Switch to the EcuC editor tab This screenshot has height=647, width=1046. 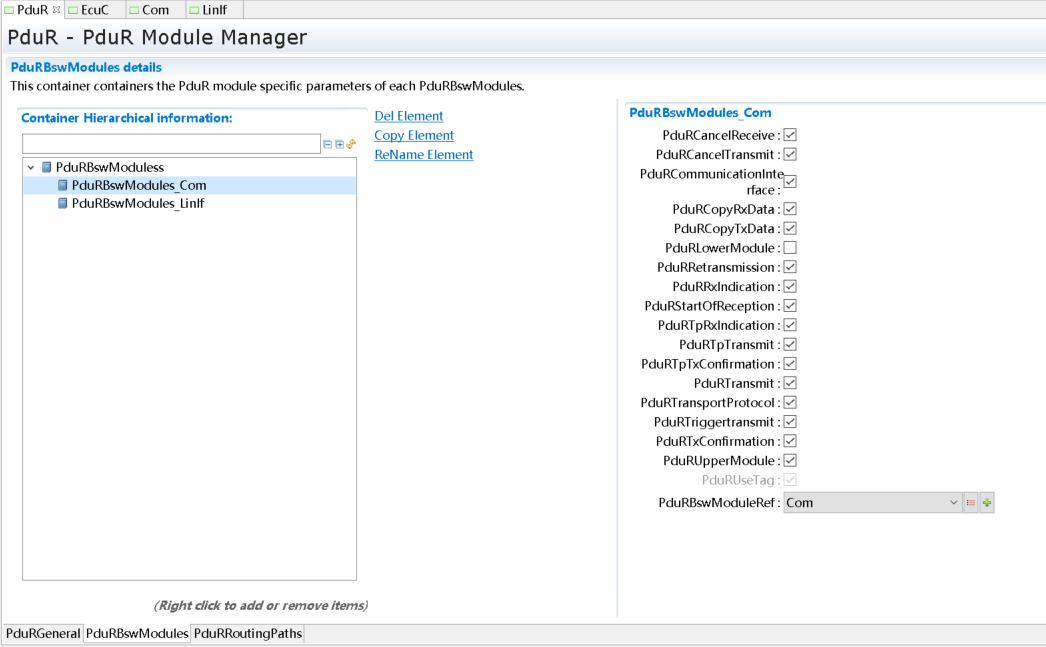point(94,10)
